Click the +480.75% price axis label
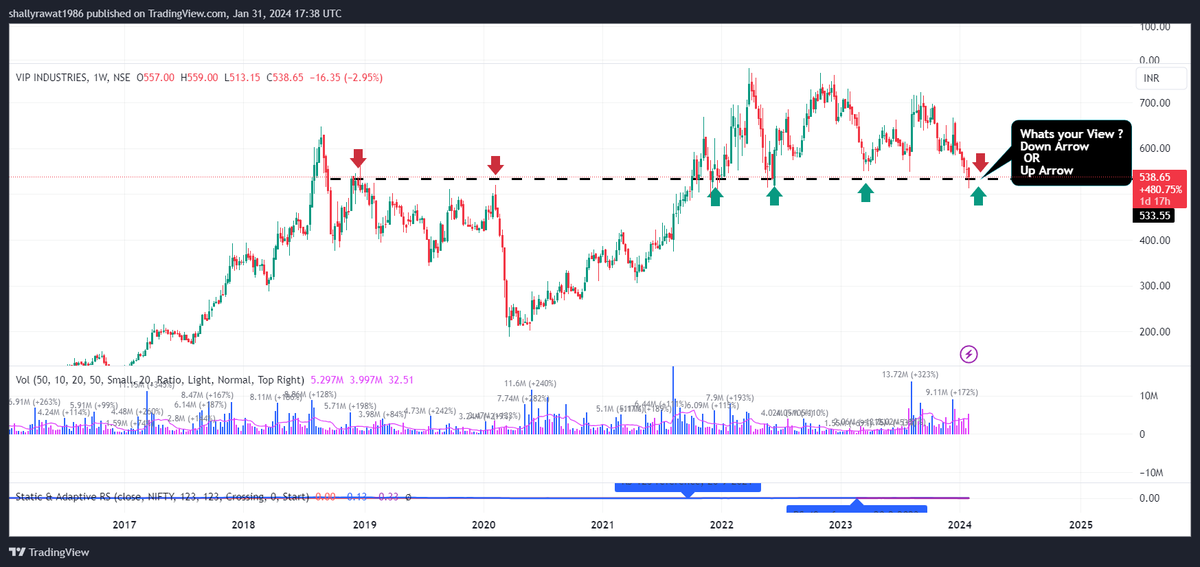The width and height of the screenshot is (1200, 567). pos(1161,189)
